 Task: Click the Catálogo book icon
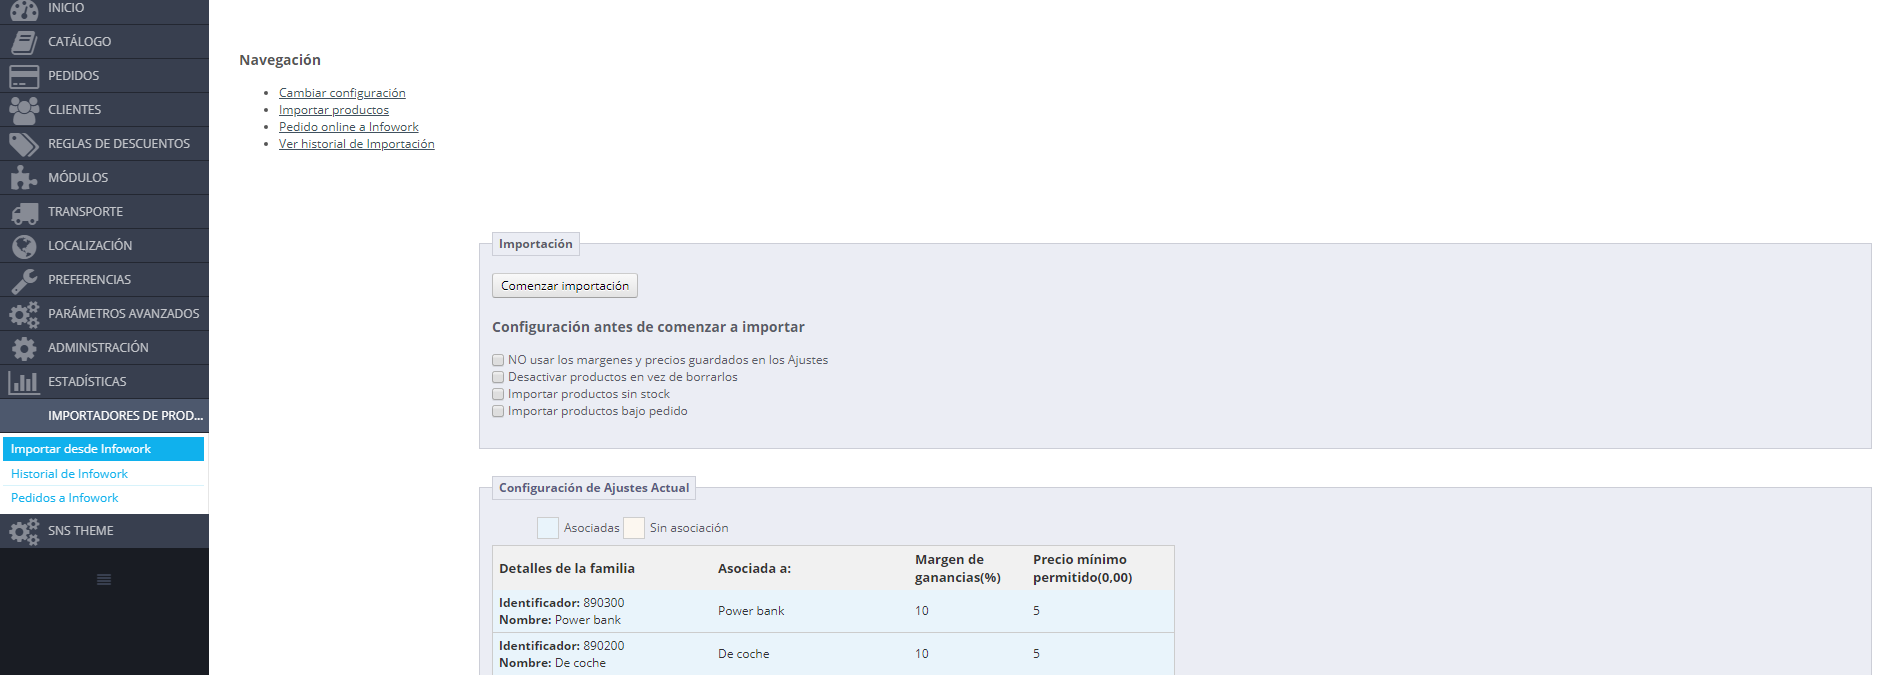tap(24, 42)
